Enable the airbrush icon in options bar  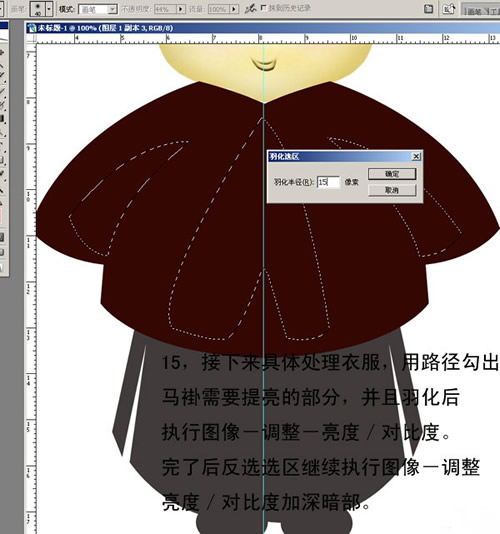pyautogui.click(x=250, y=9)
